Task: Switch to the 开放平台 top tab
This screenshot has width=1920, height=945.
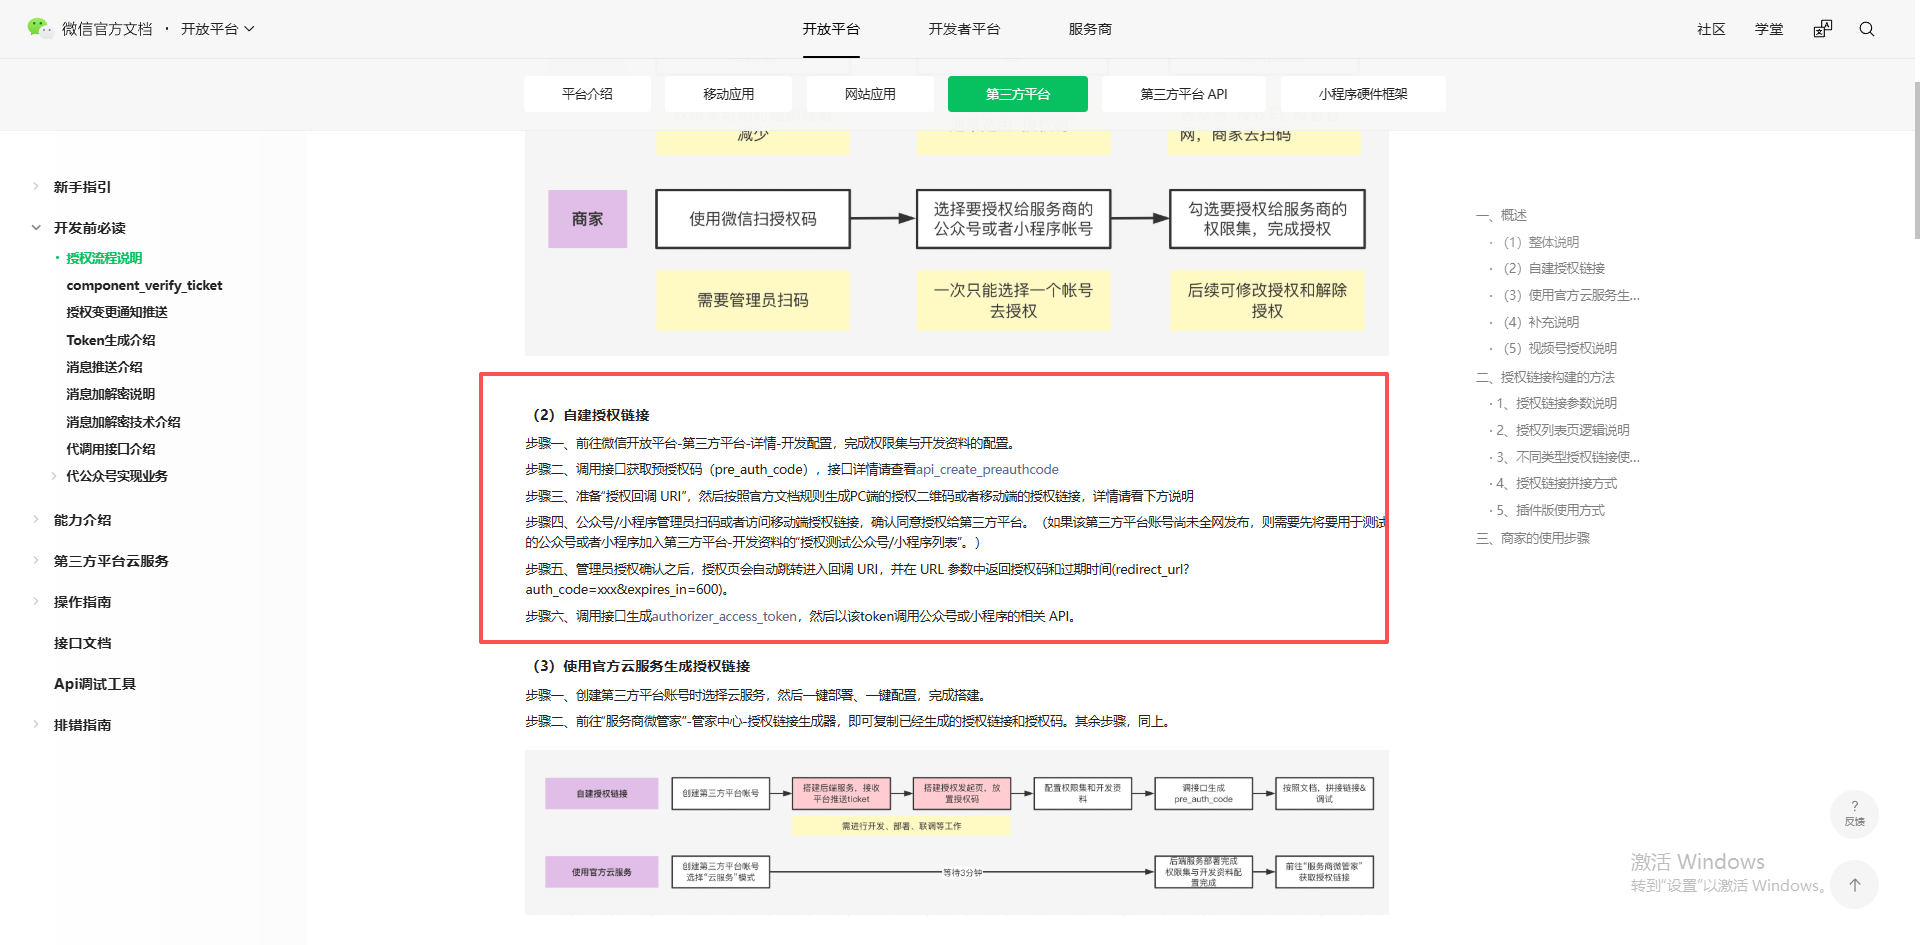Action: coord(831,29)
